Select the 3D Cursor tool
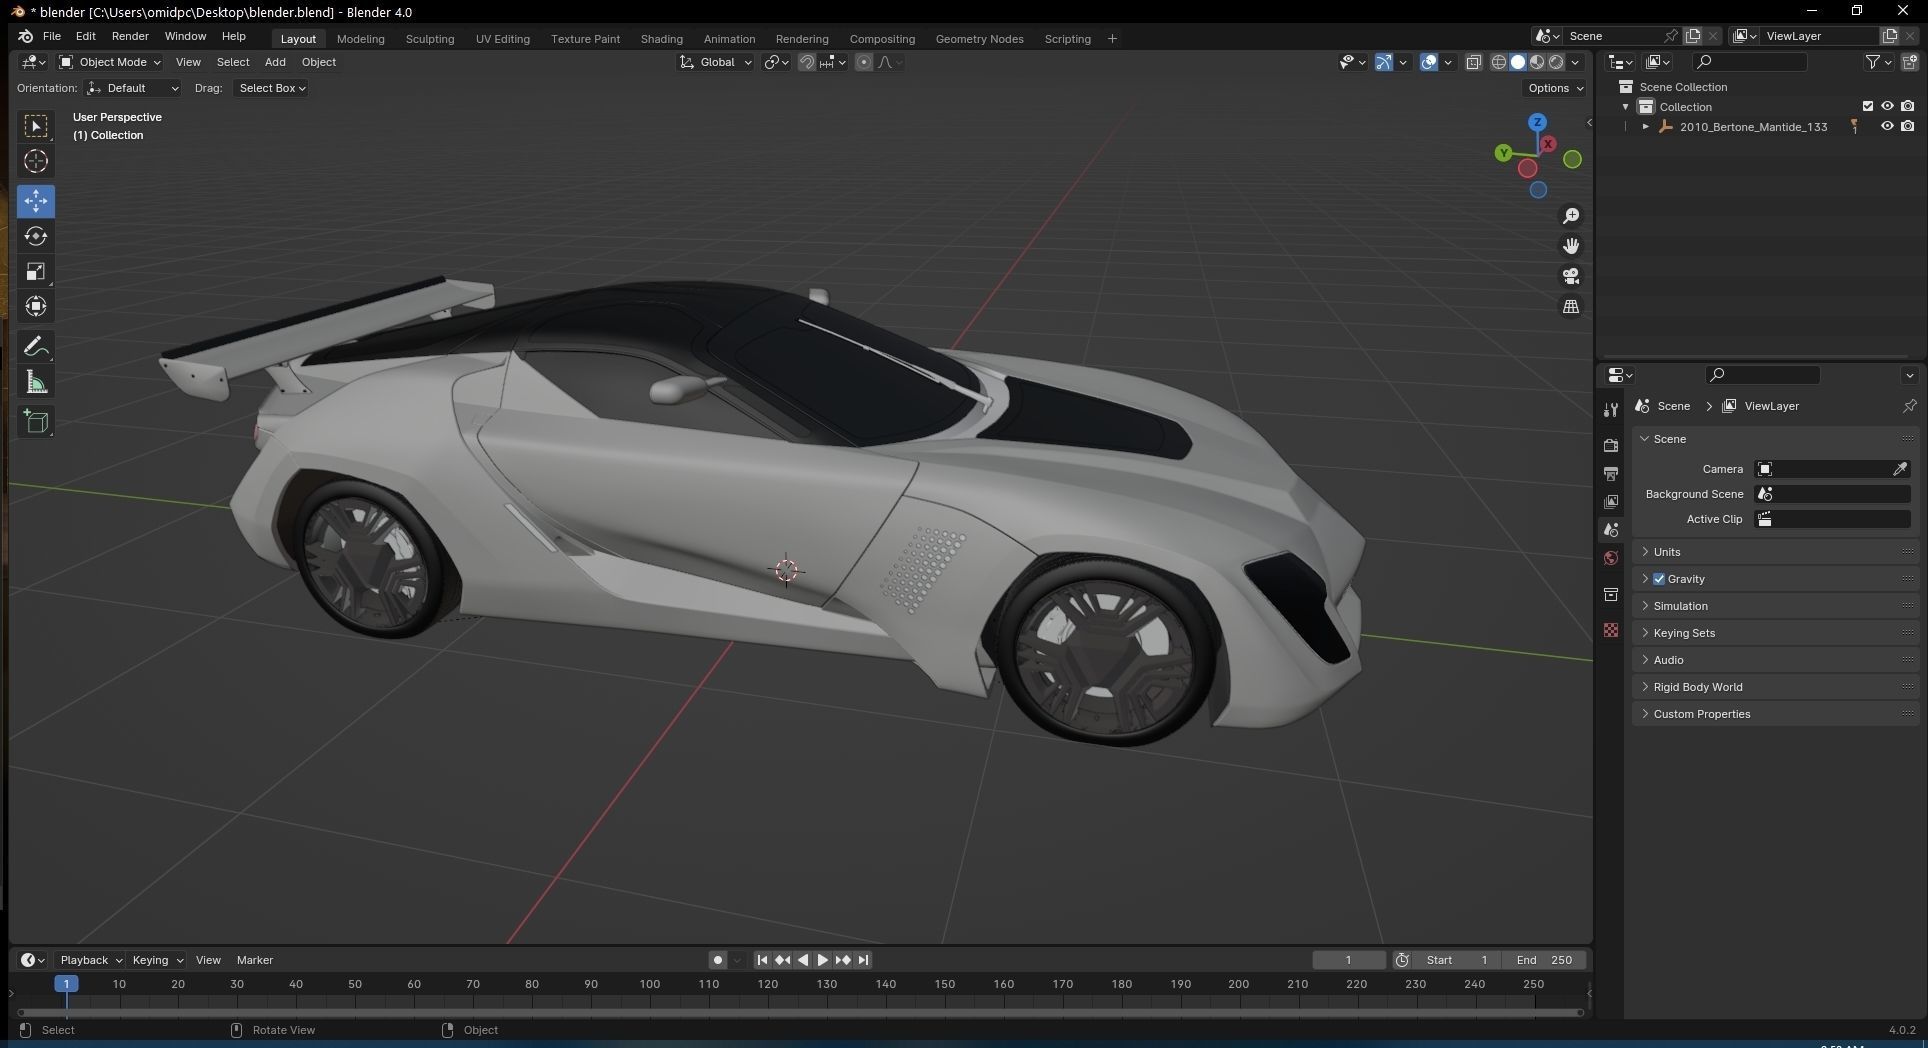Screen dimensions: 1928x1048 [36, 161]
